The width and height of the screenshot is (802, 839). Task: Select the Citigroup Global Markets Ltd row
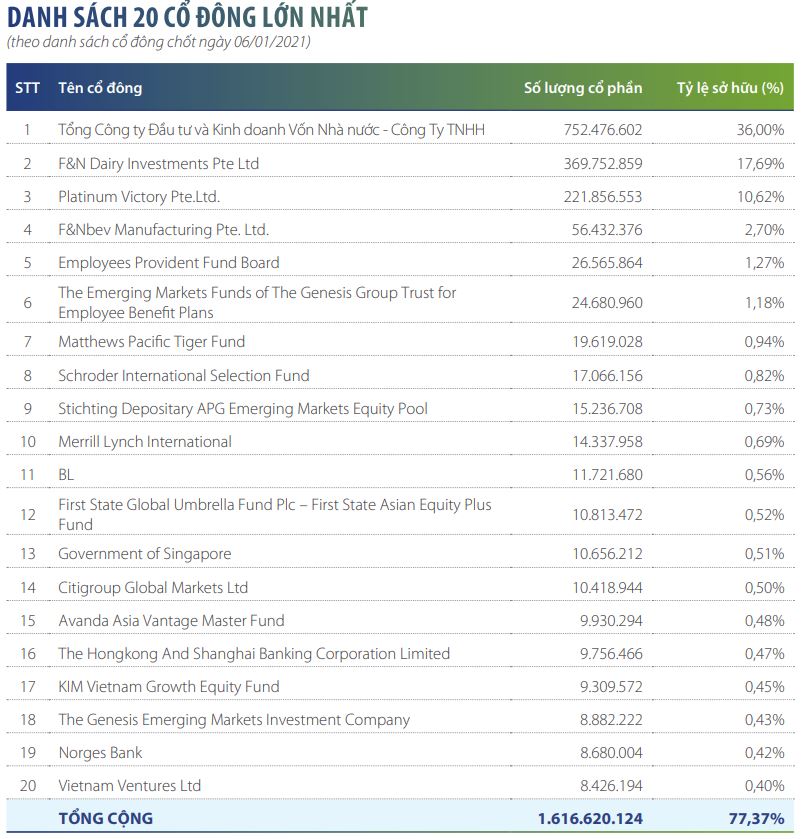pyautogui.click(x=153, y=587)
